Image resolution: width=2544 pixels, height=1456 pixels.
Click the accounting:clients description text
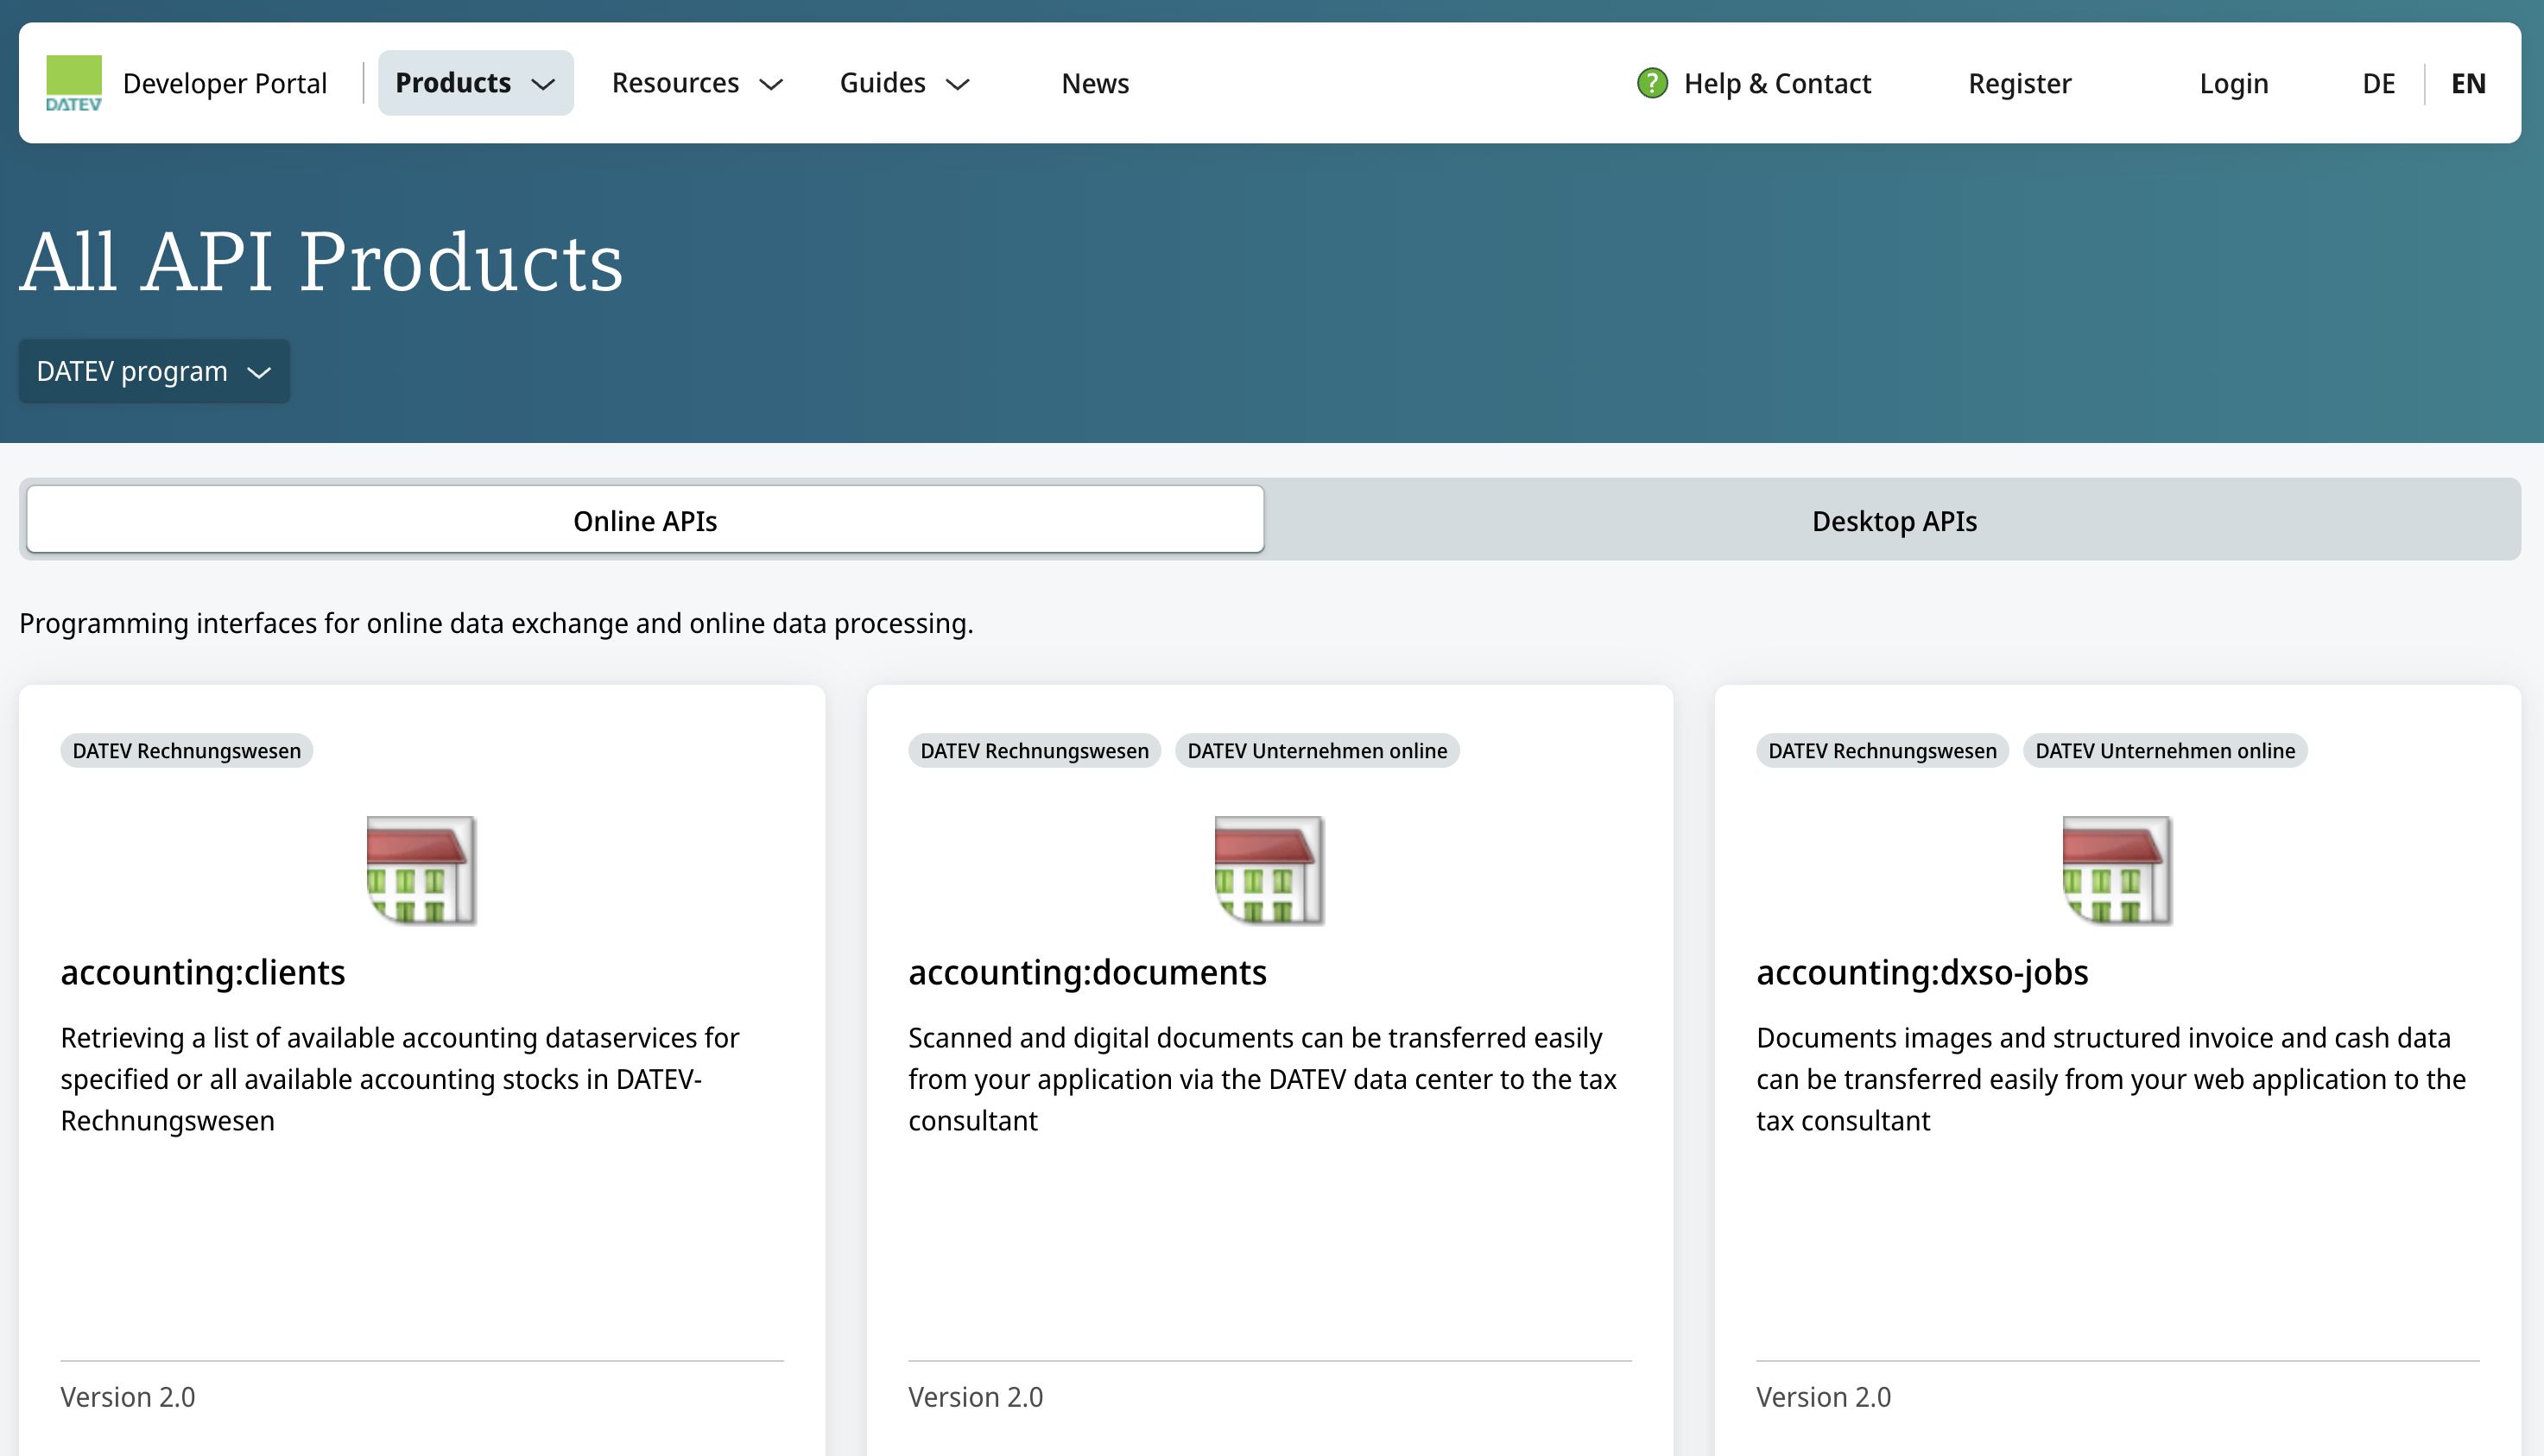400,1079
